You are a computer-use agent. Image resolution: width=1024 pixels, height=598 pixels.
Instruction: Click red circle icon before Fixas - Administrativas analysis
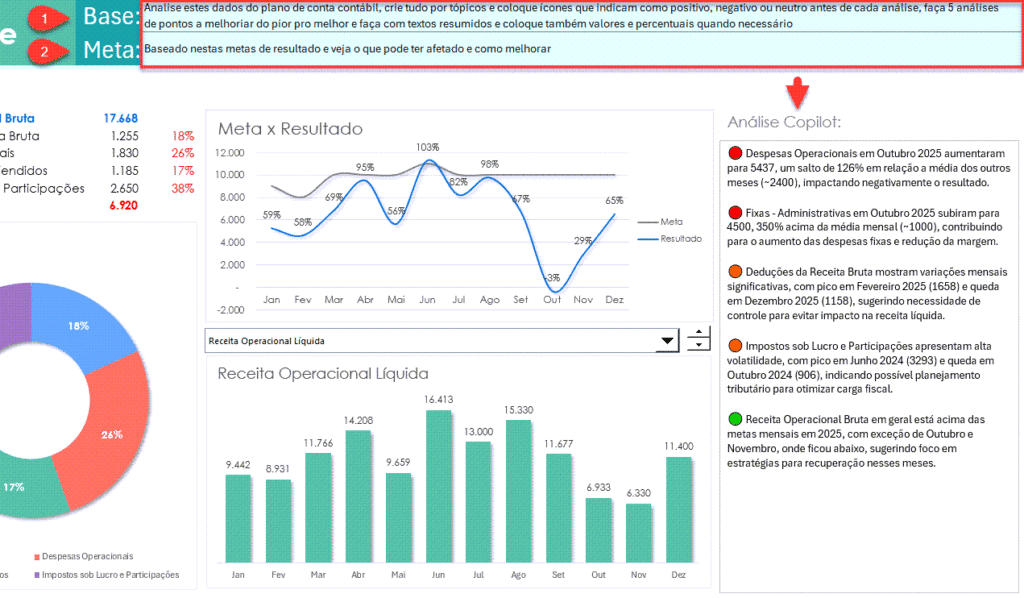tap(736, 212)
